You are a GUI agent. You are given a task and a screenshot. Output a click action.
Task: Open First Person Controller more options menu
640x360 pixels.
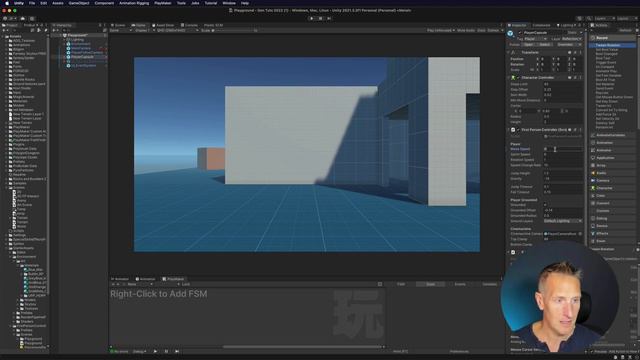click(580, 130)
